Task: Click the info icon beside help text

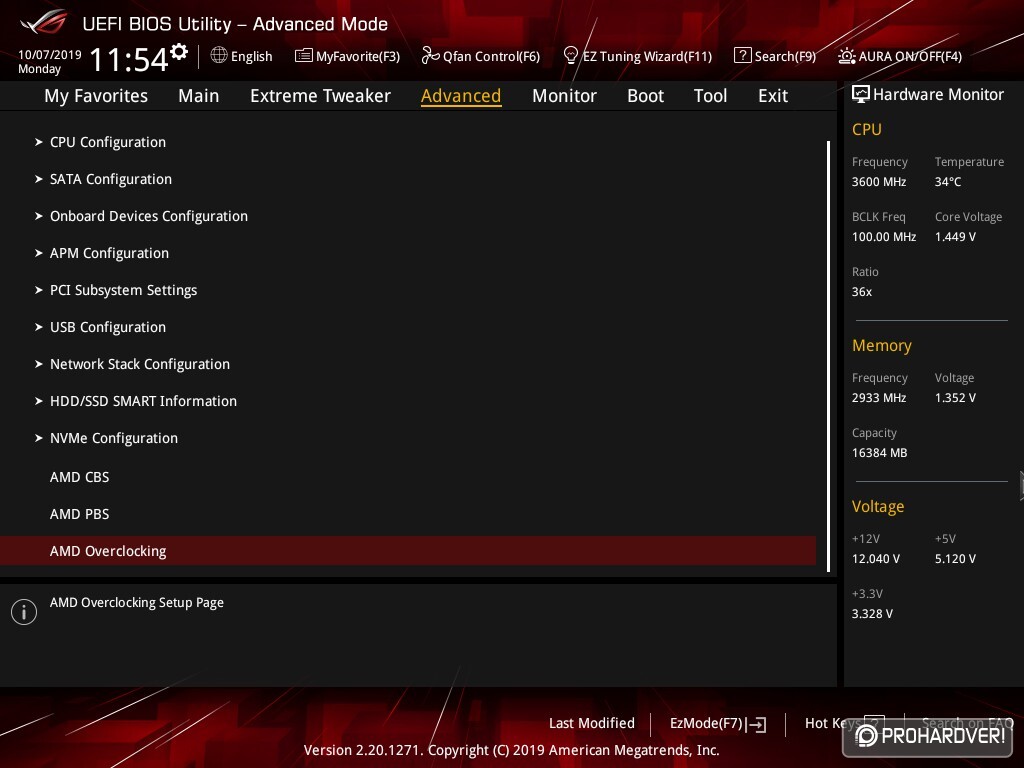Action: pos(24,612)
